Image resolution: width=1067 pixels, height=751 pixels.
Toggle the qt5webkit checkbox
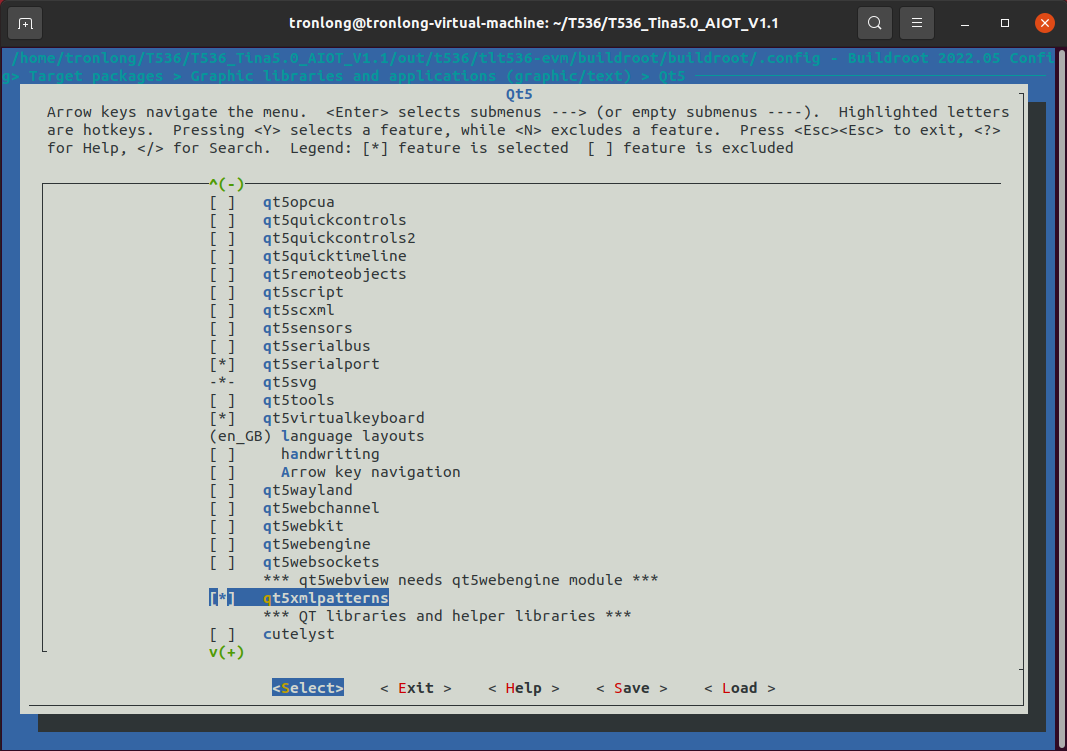pos(223,527)
